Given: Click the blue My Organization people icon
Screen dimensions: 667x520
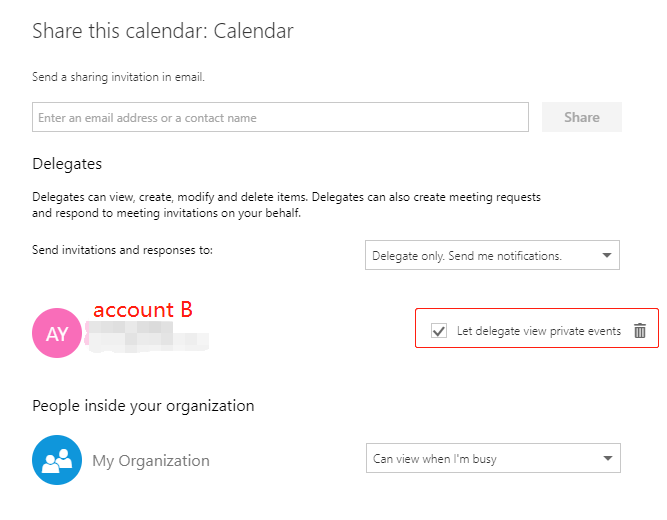Looking at the screenshot, I should coord(57,460).
